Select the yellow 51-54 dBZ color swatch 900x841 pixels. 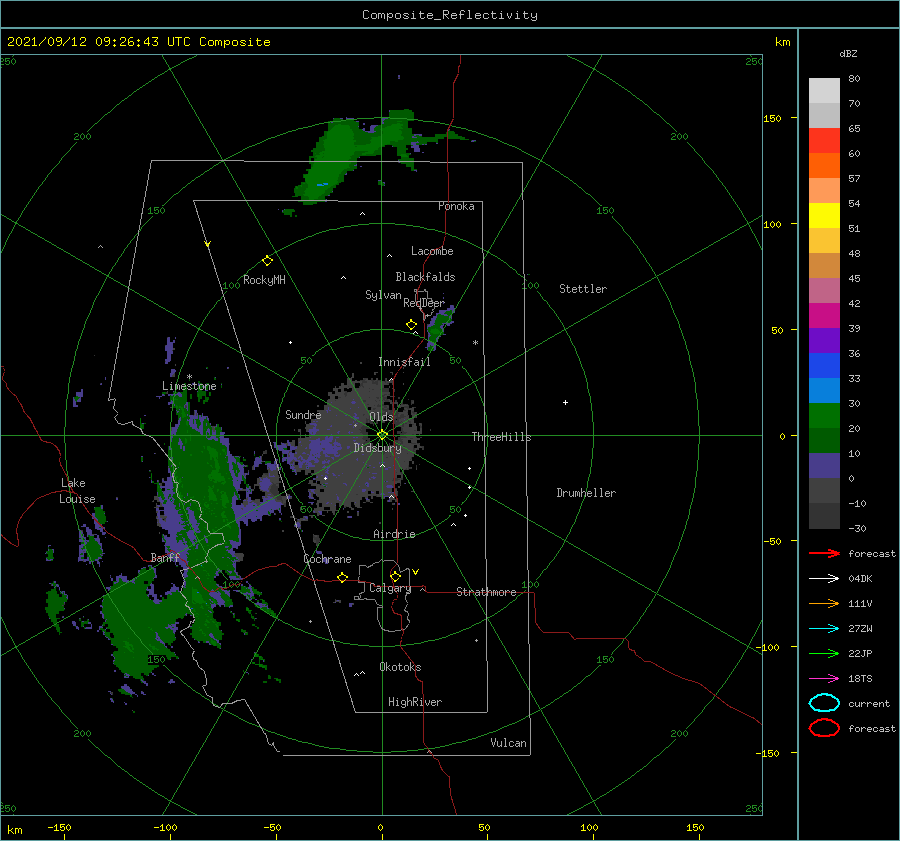pyautogui.click(x=824, y=216)
